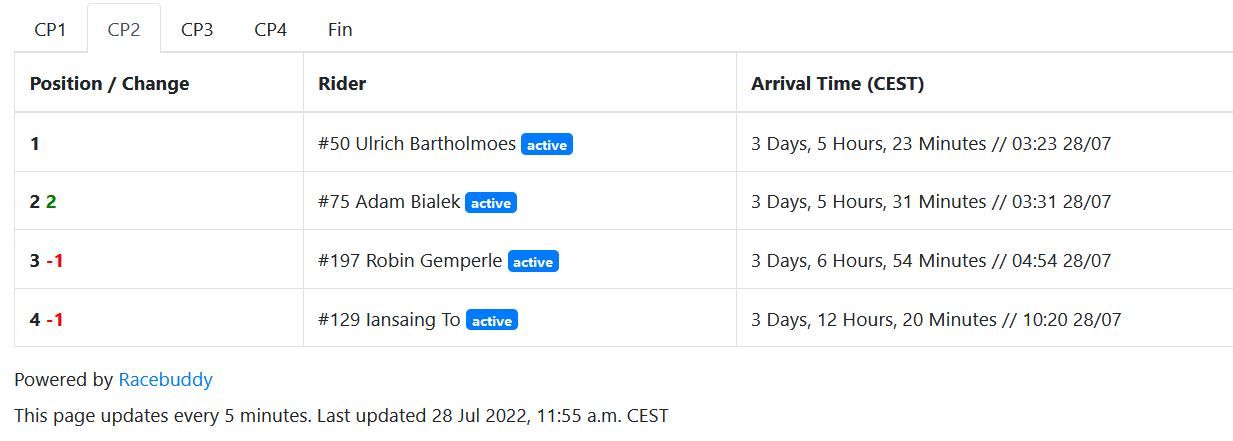Image resolution: width=1233 pixels, height=441 pixels.
Task: Show the CP4 tab results
Action: [270, 29]
